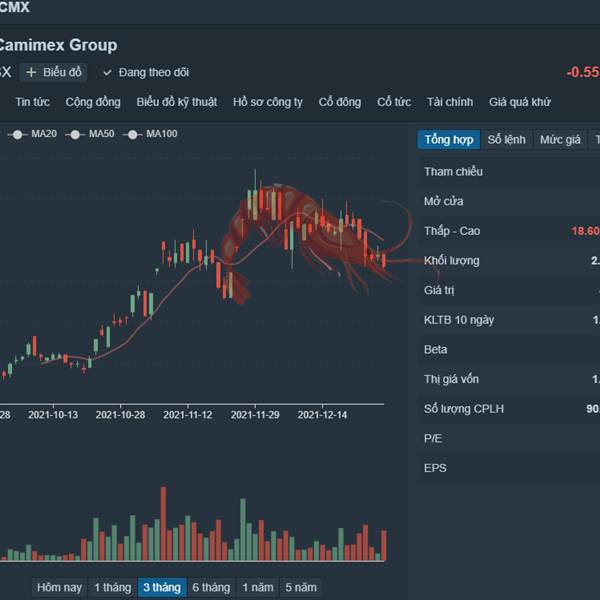Select the Tổng hợp panel tab
Screen dimensions: 600x600
pos(448,140)
